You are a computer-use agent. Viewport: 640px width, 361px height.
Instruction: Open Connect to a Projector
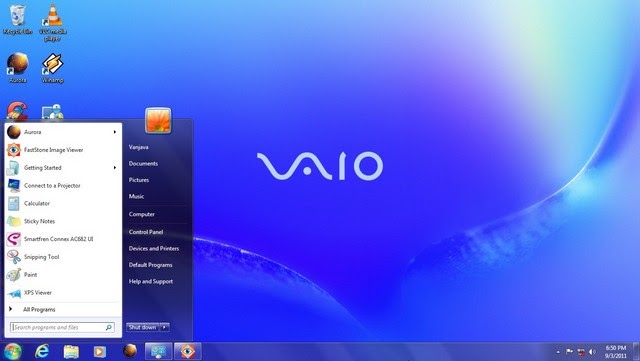click(x=63, y=185)
